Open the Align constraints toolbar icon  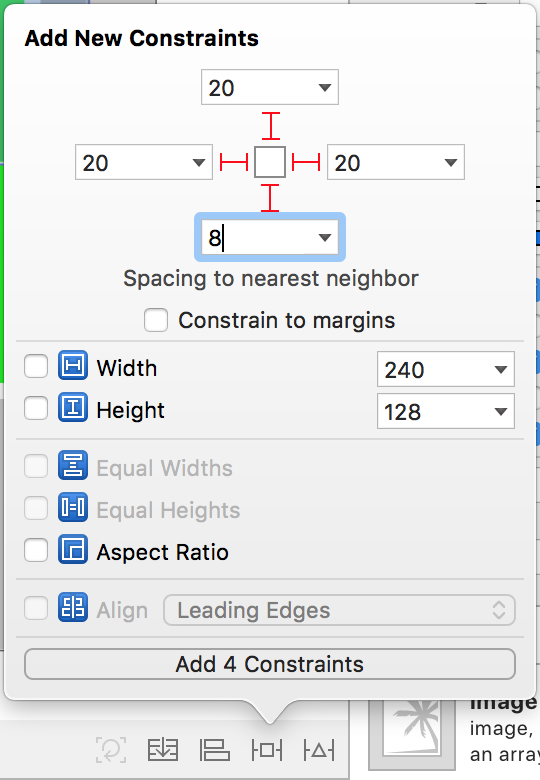pyautogui.click(x=214, y=750)
